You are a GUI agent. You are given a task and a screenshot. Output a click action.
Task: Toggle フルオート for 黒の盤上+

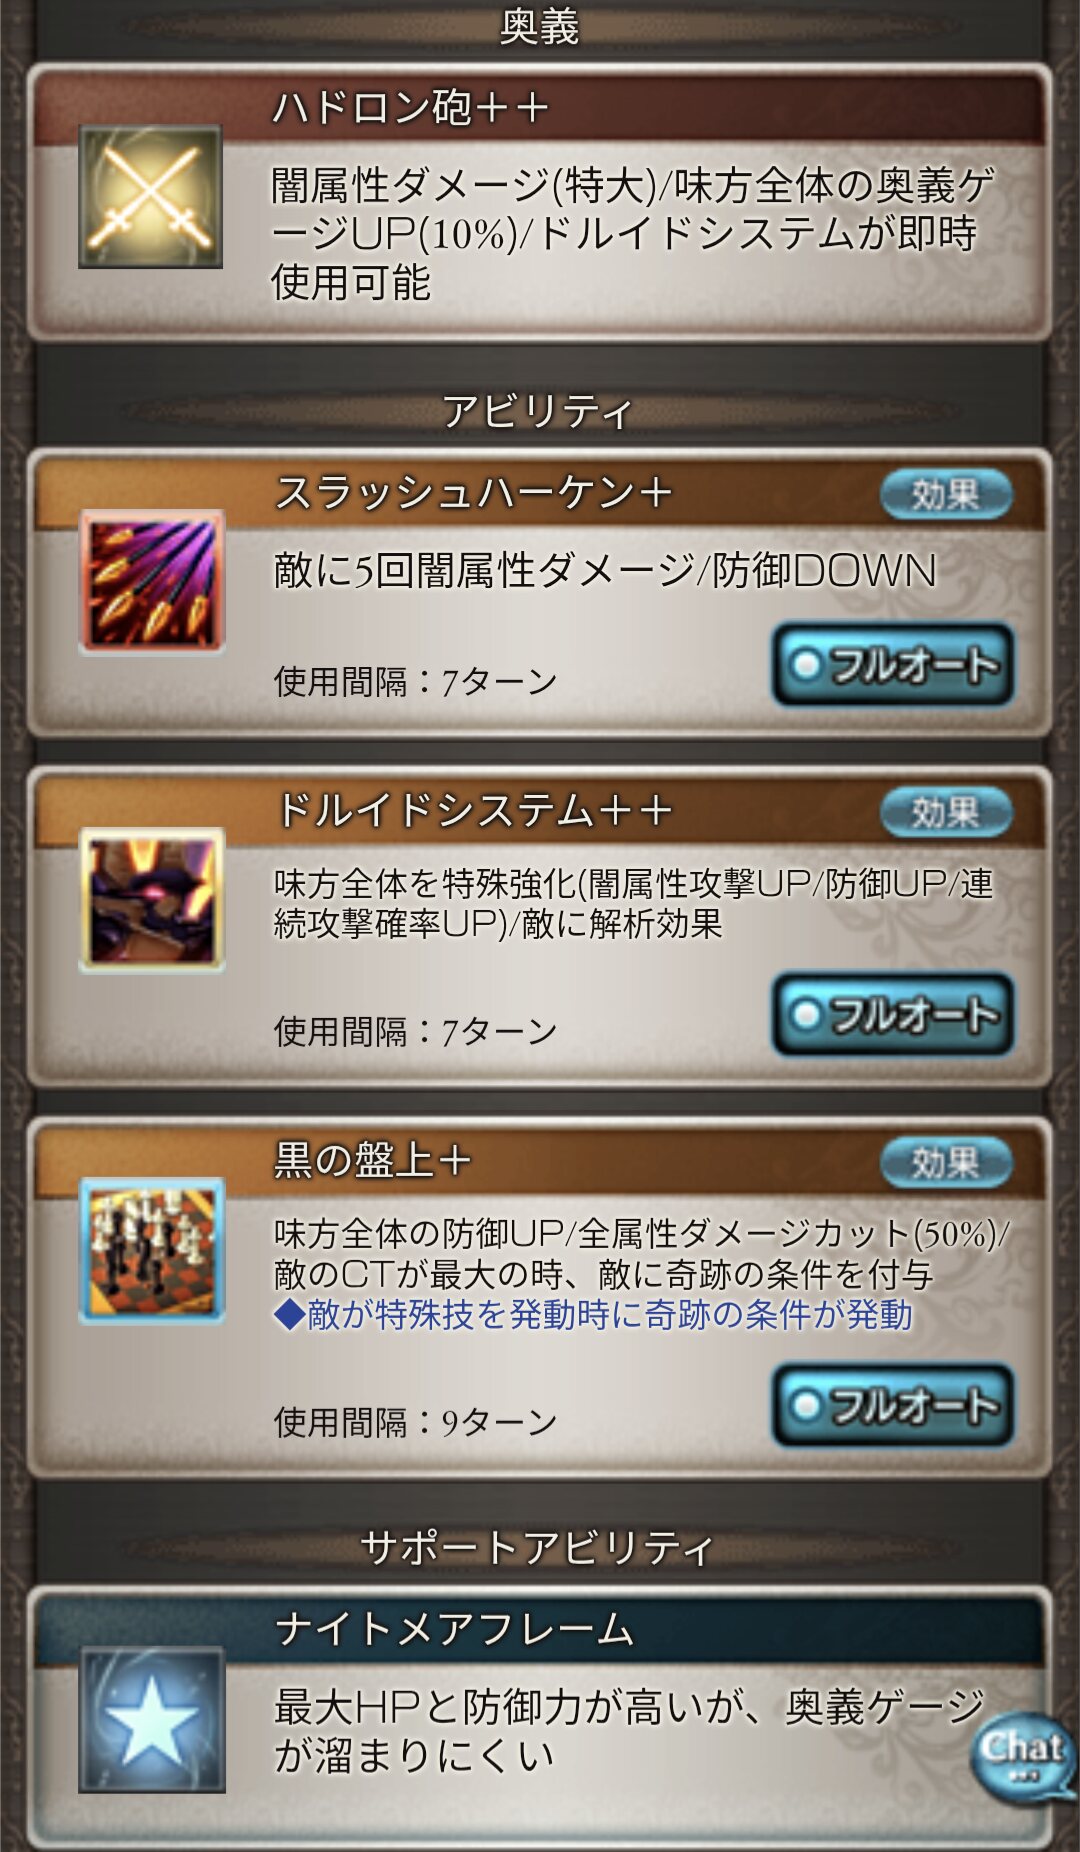click(x=894, y=1405)
